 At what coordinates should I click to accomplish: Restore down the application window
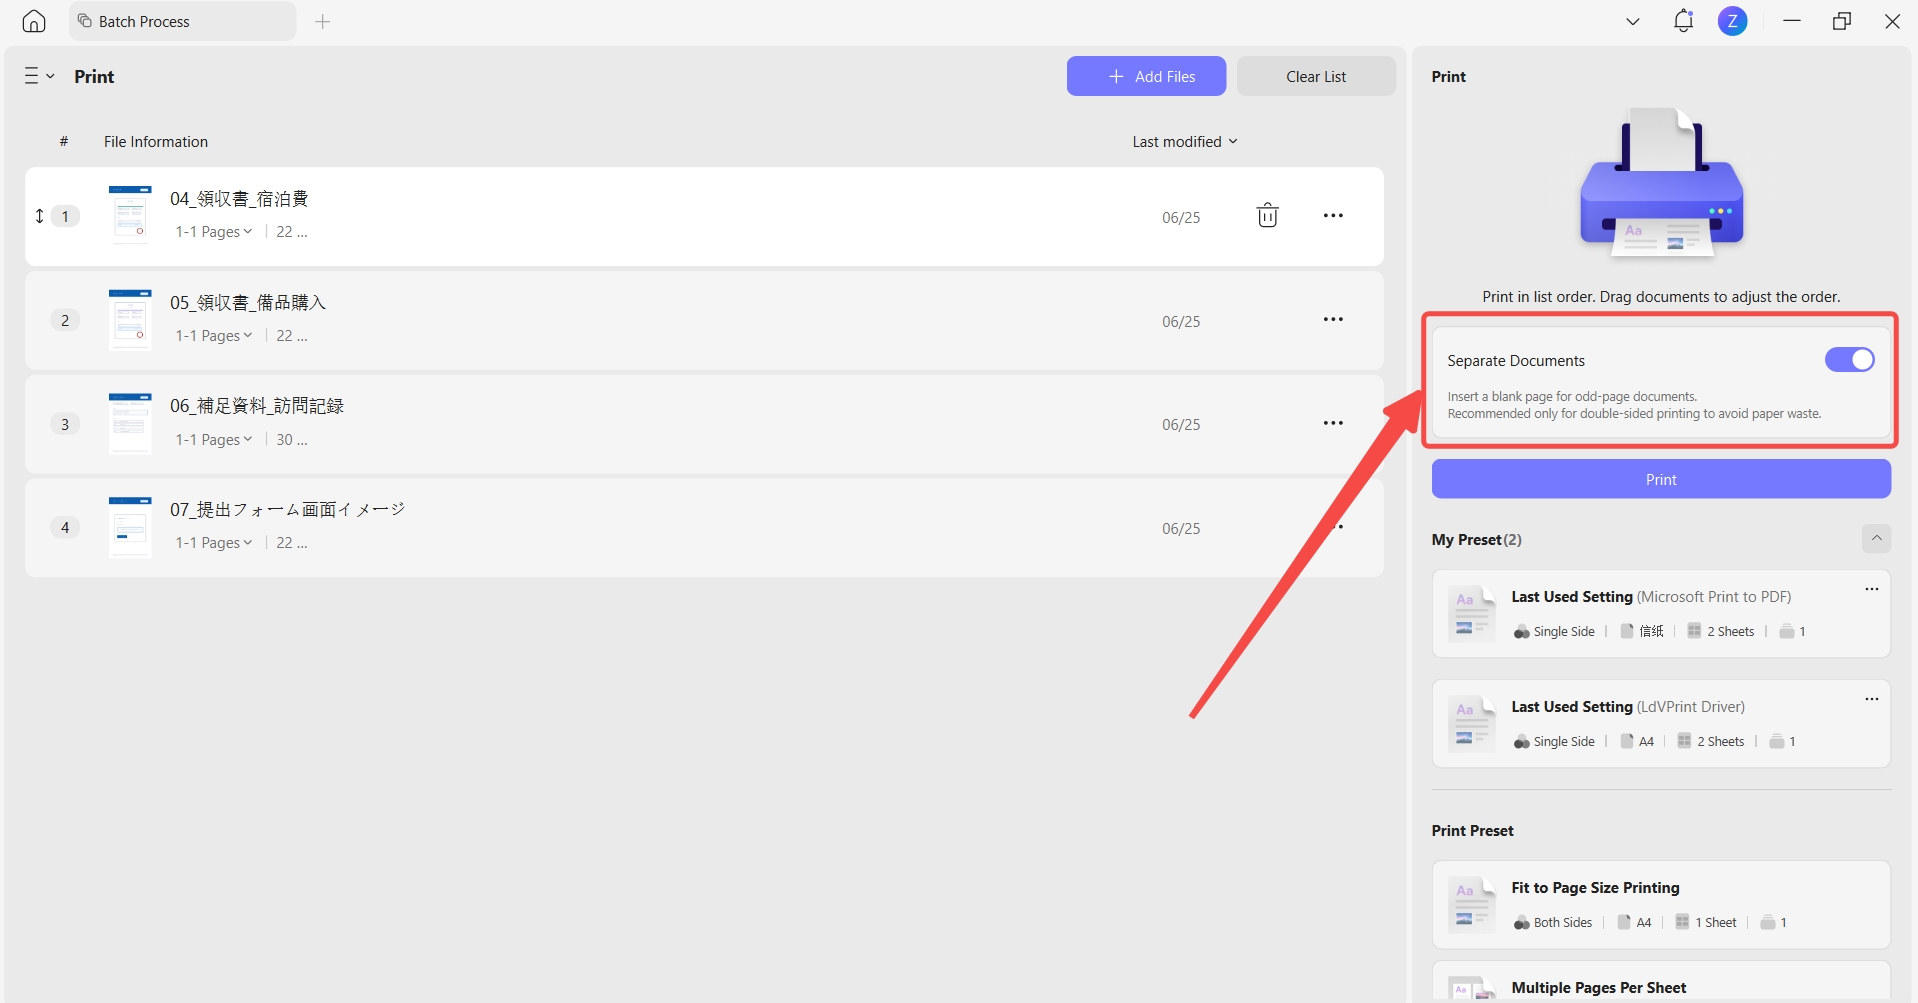pos(1842,21)
